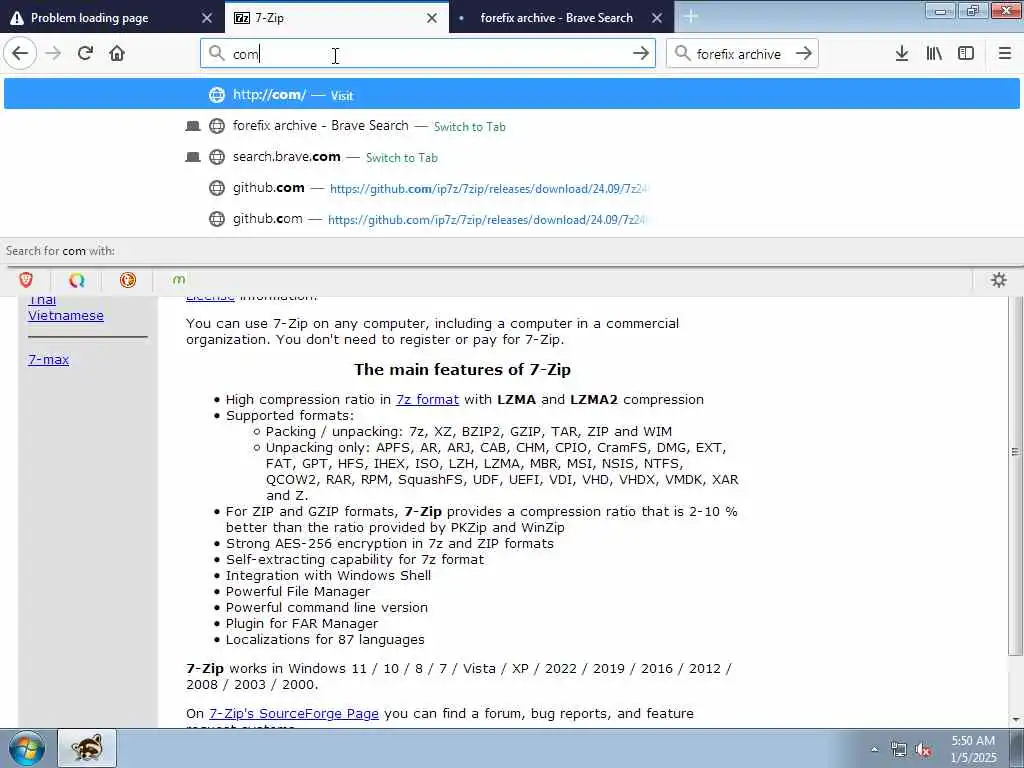
Task: Click the muted volume tray icon
Action: click(x=923, y=750)
